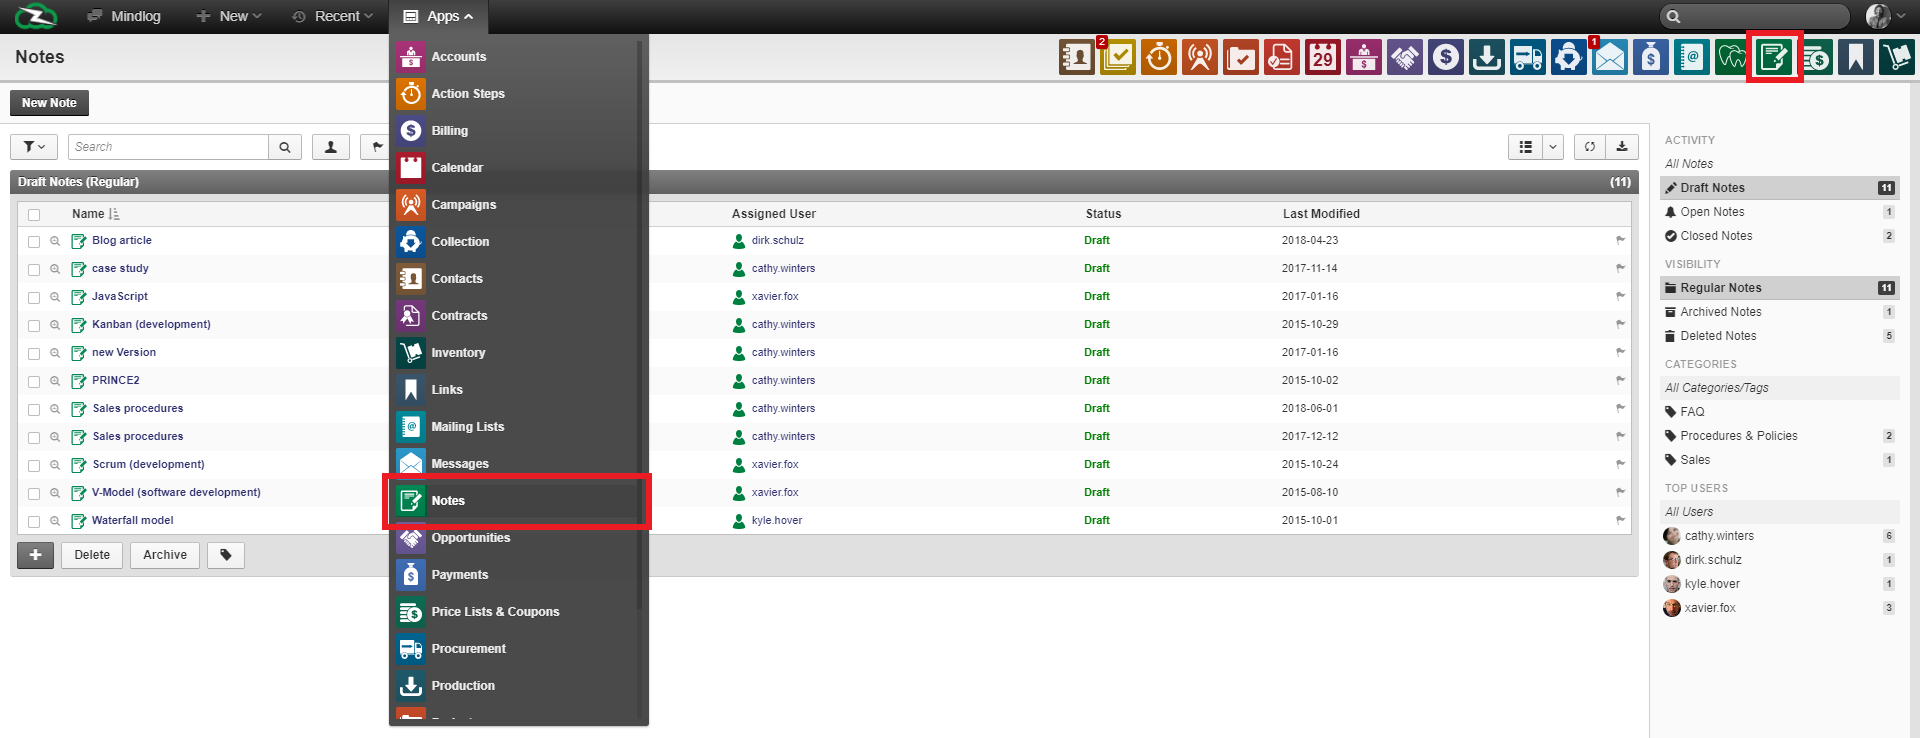This screenshot has width=1920, height=738.
Task: Choose Contacts in the Apps menu
Action: coord(457,279)
